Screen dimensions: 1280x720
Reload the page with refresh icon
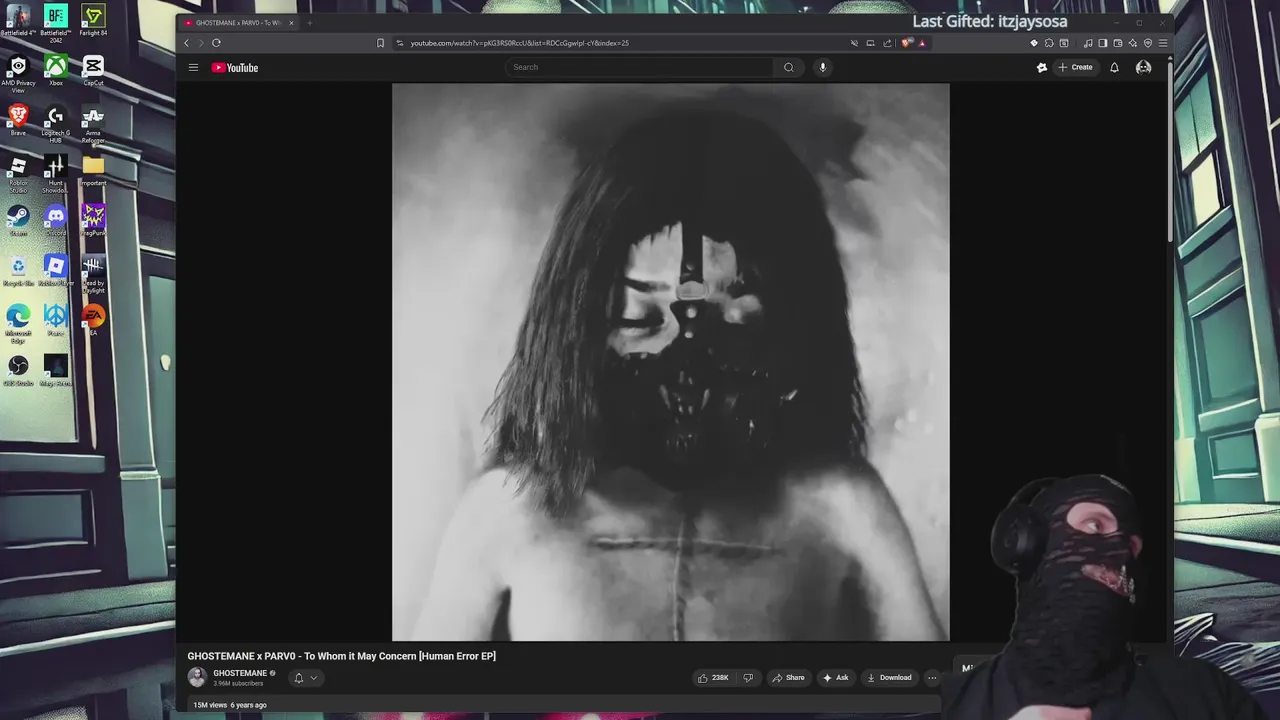[x=216, y=43]
